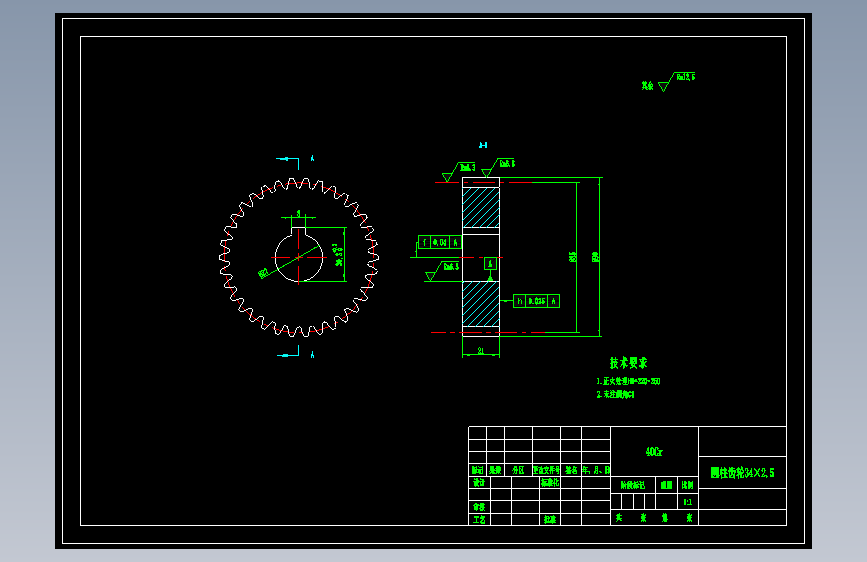This screenshot has width=867, height=562.
Task: Select the keyway width dimension 9
Action: 299,214
